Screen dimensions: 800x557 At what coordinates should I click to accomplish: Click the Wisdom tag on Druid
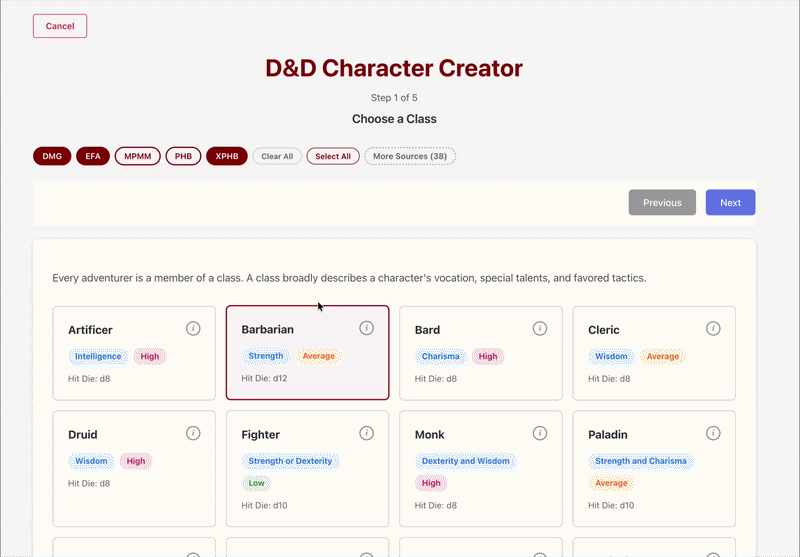91,461
